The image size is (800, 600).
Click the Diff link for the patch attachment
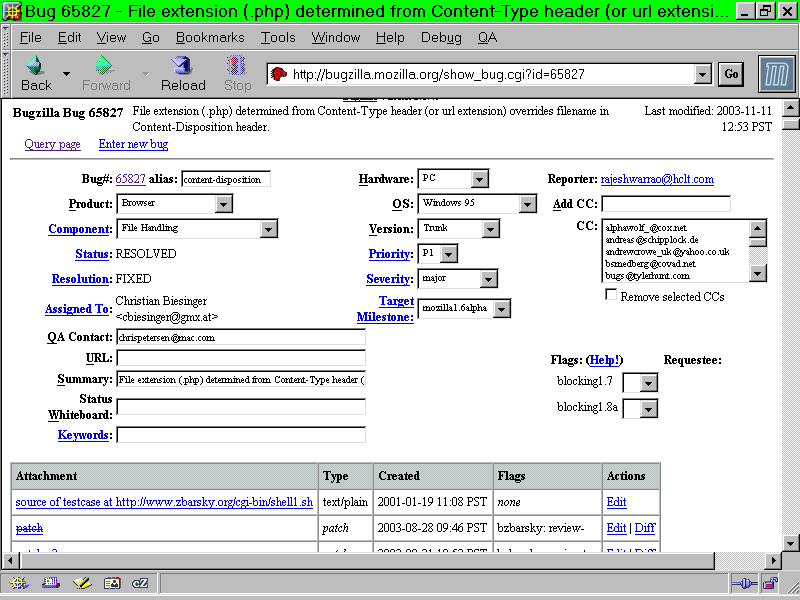(645, 527)
